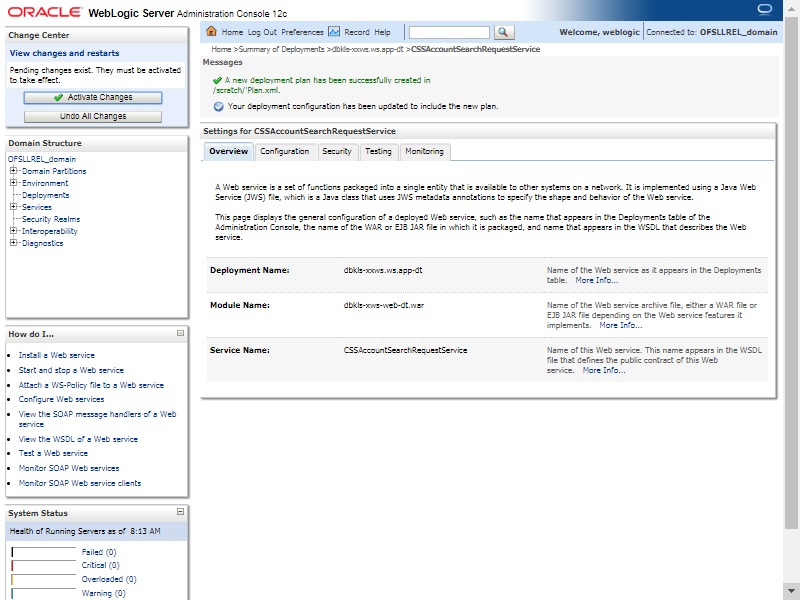Image resolution: width=800 pixels, height=600 pixels.
Task: Open Interoperability in Domain Structure
Action: click(49, 231)
